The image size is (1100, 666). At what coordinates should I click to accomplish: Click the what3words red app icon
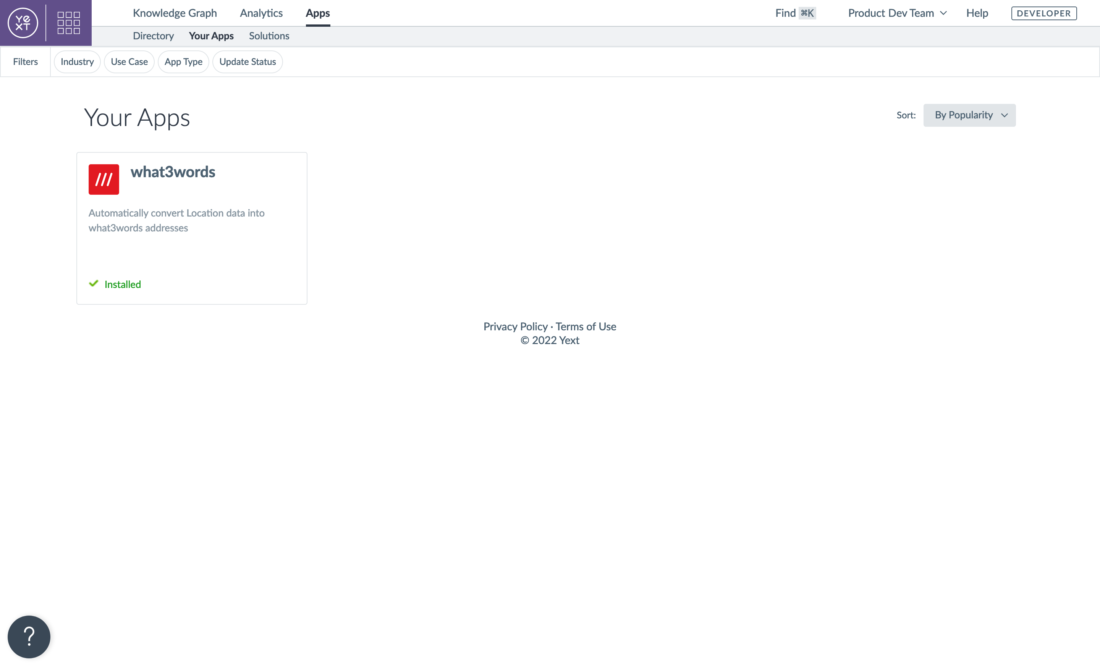[104, 179]
